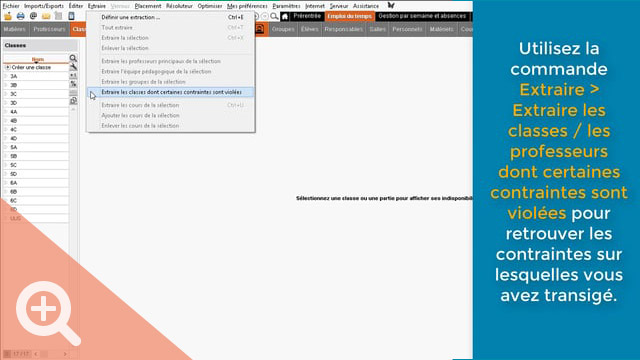Click the magnifier icon above class list
Viewport: 640px width, 360px height.
[x=73, y=58]
